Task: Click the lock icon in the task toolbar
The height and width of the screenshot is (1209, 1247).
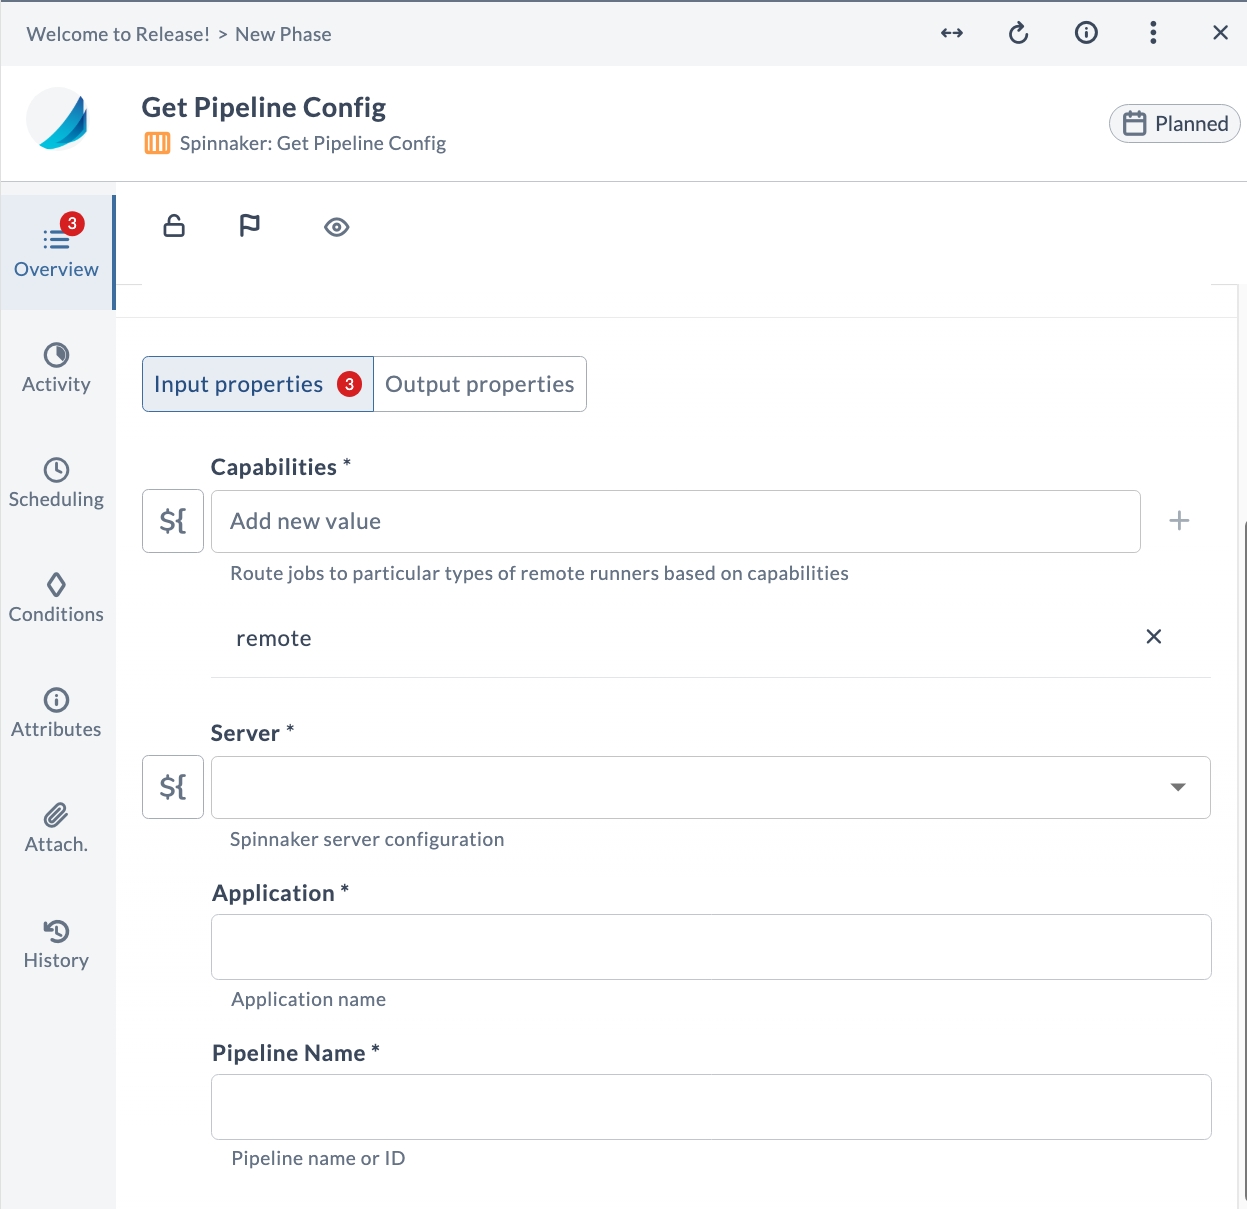Action: click(x=173, y=226)
